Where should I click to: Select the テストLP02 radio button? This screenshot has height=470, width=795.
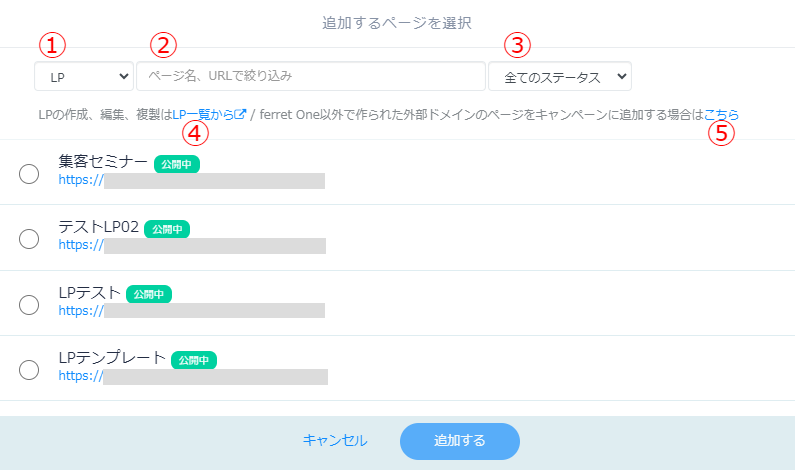tap(29, 239)
